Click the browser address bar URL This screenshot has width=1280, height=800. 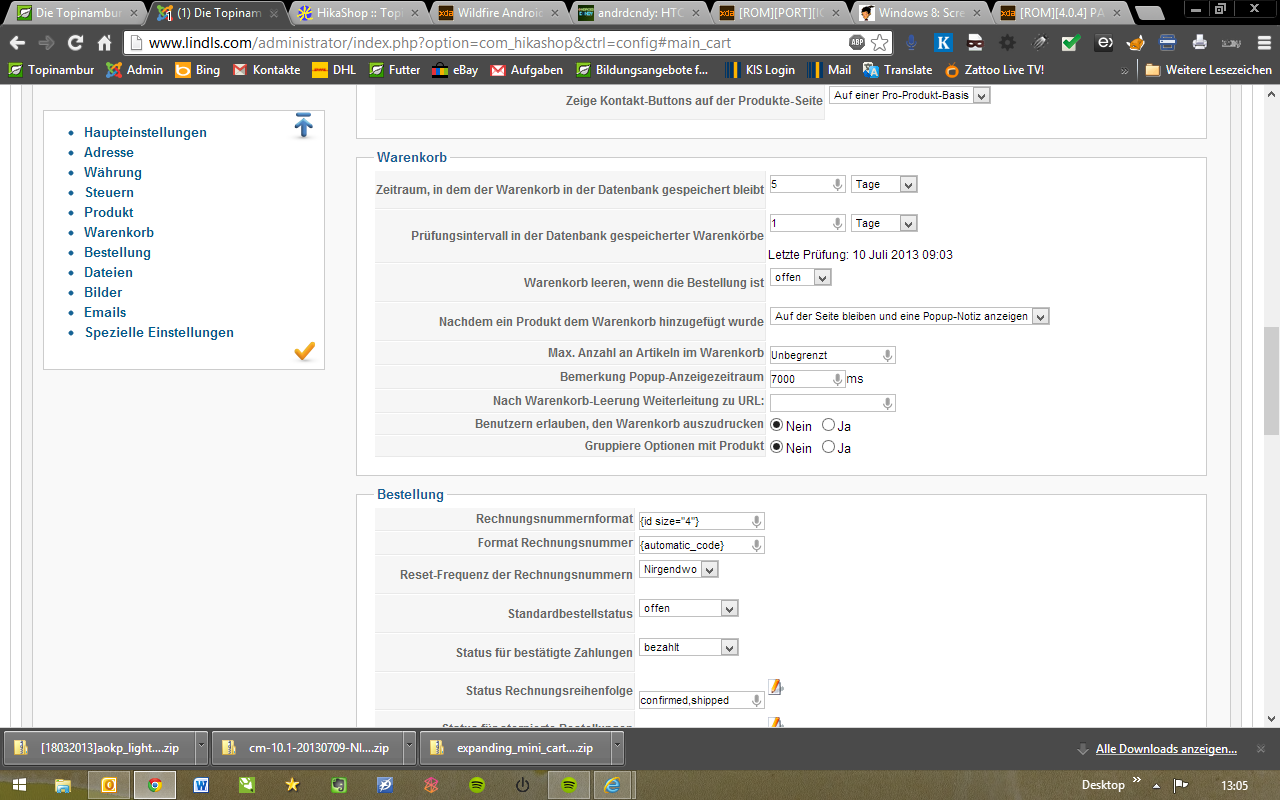pyautogui.click(x=440, y=43)
